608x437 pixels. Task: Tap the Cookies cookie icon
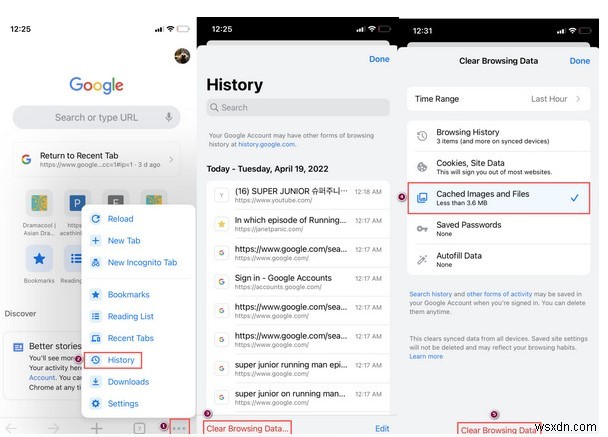click(x=422, y=167)
